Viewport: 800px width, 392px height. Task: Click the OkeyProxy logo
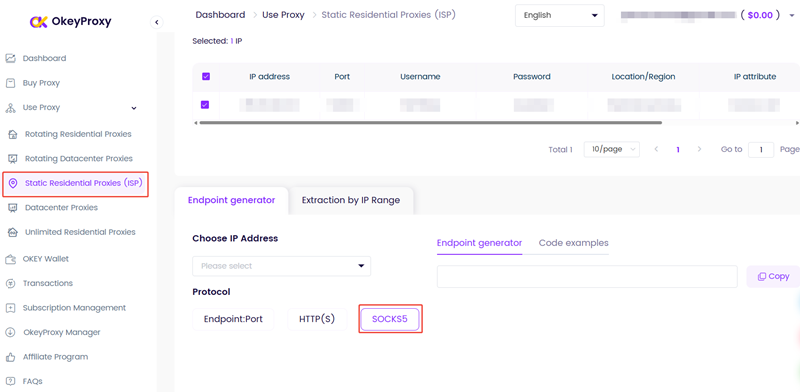pyautogui.click(x=70, y=21)
